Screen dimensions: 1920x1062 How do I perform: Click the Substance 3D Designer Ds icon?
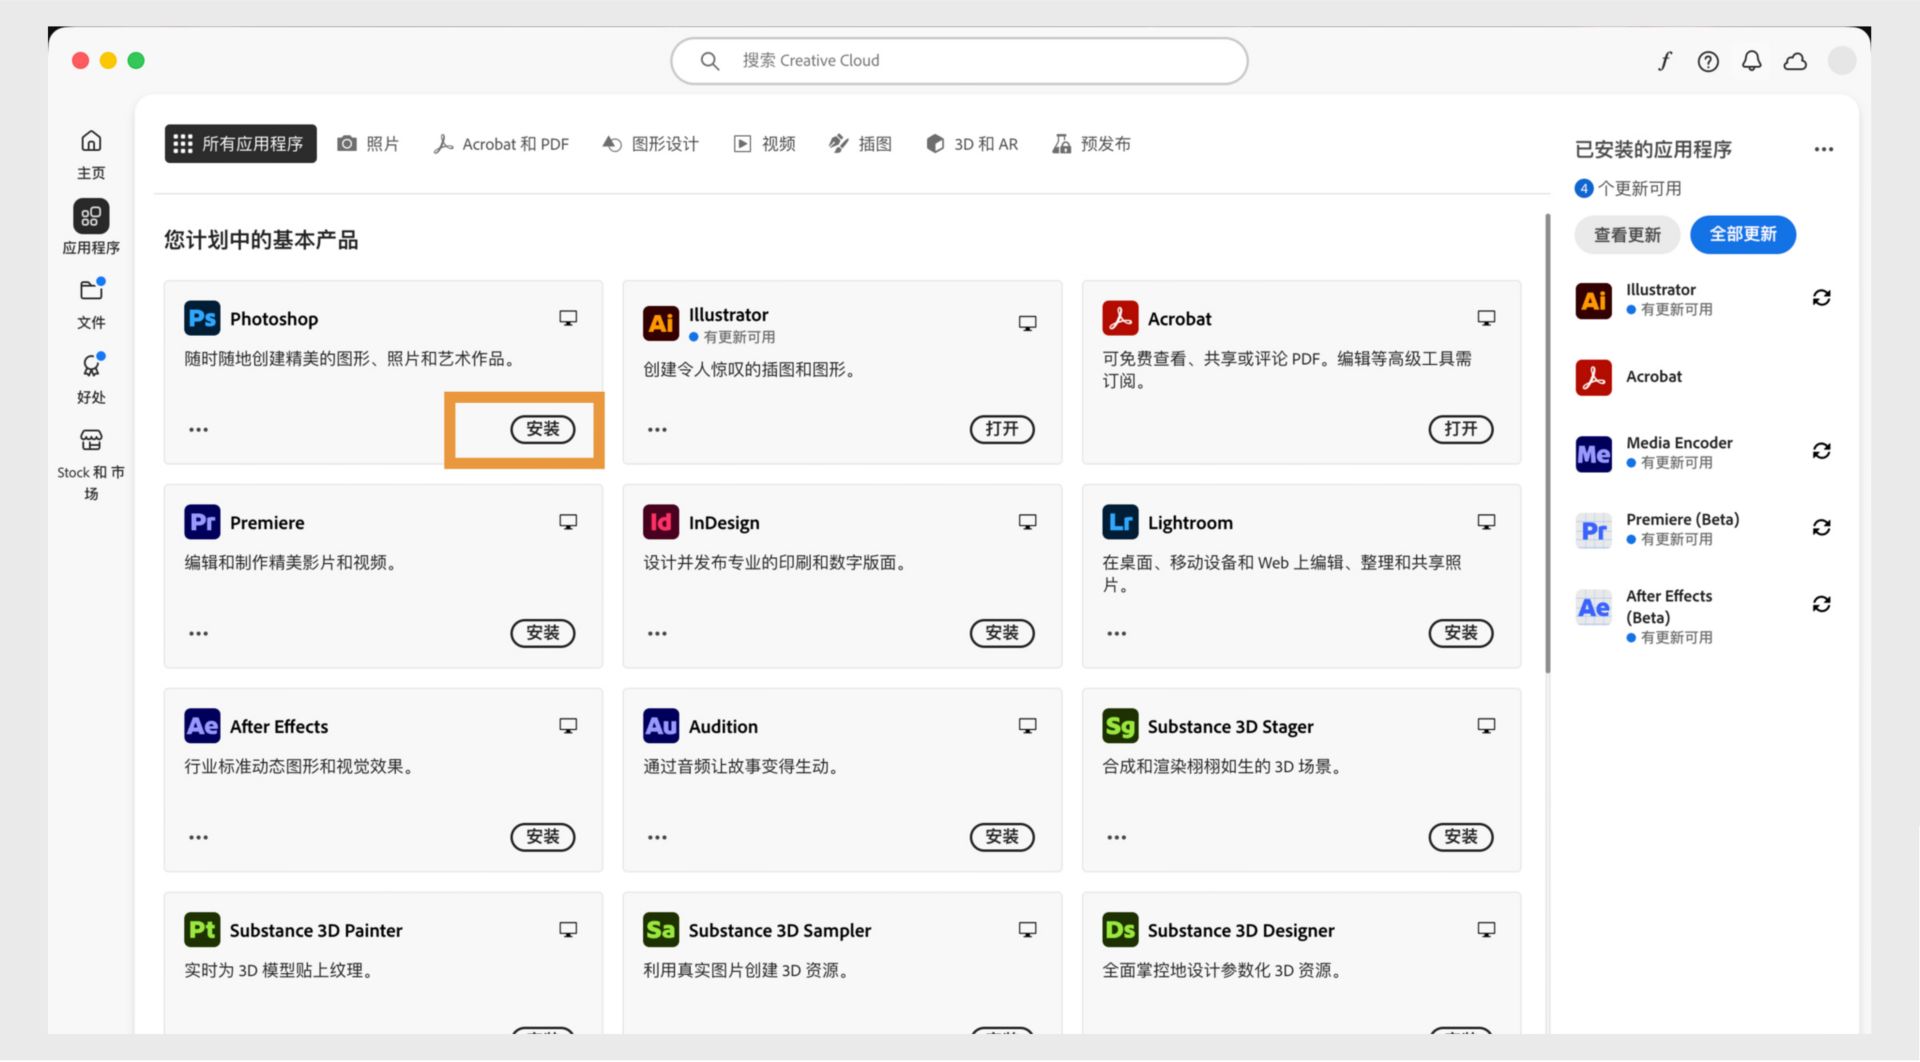coord(1120,930)
